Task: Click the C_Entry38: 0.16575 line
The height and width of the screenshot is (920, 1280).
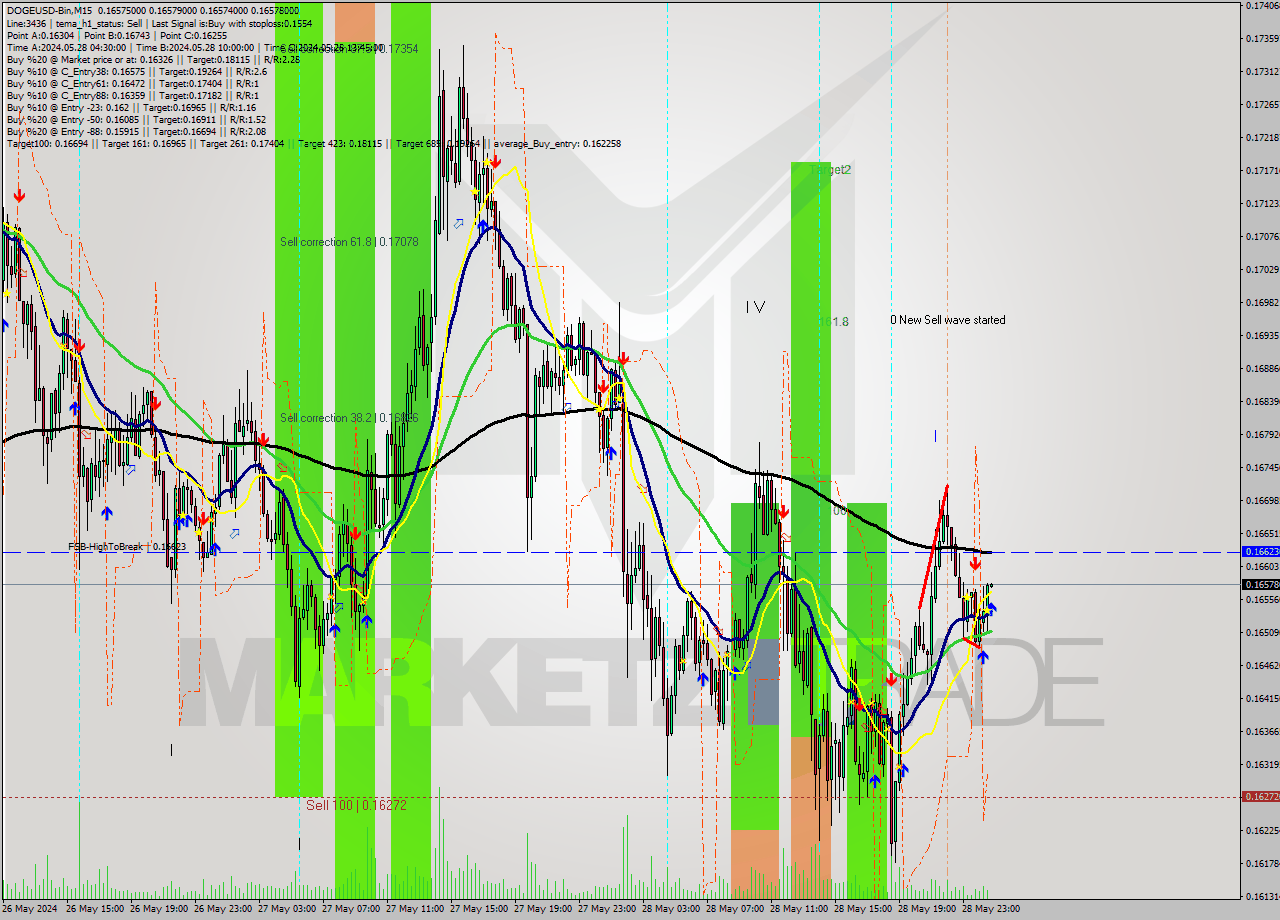Action: (x=136, y=72)
